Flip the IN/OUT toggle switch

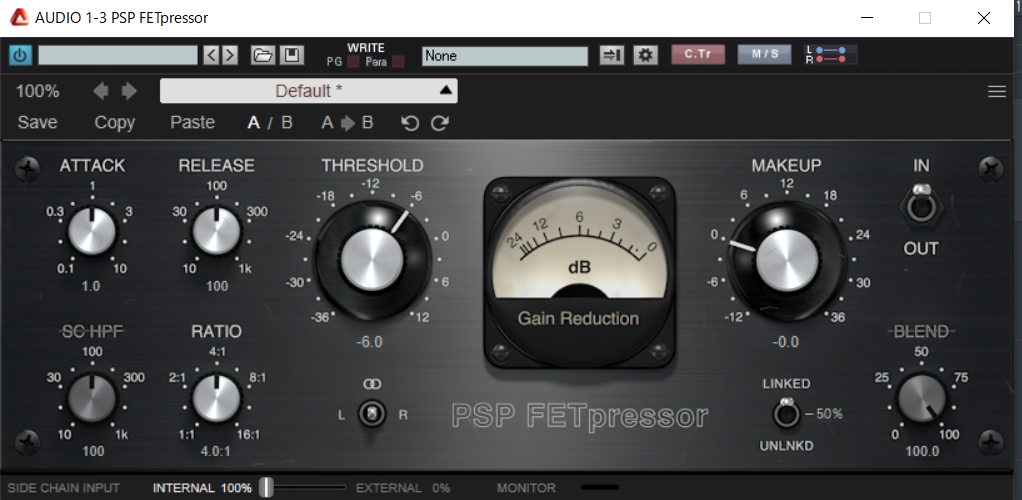920,206
